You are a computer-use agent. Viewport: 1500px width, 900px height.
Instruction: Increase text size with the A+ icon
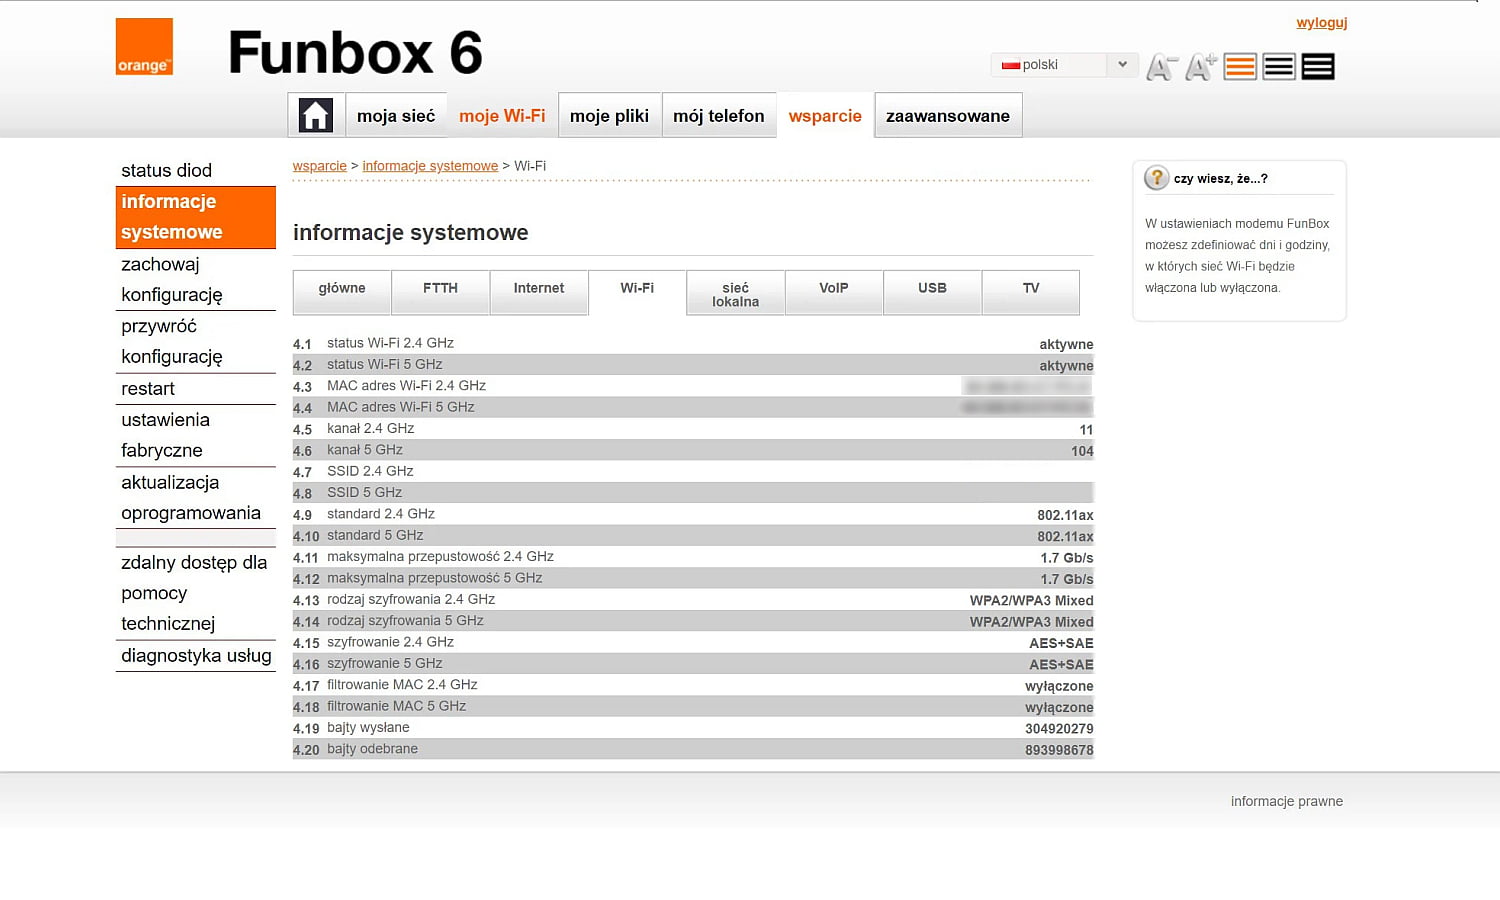coord(1200,66)
